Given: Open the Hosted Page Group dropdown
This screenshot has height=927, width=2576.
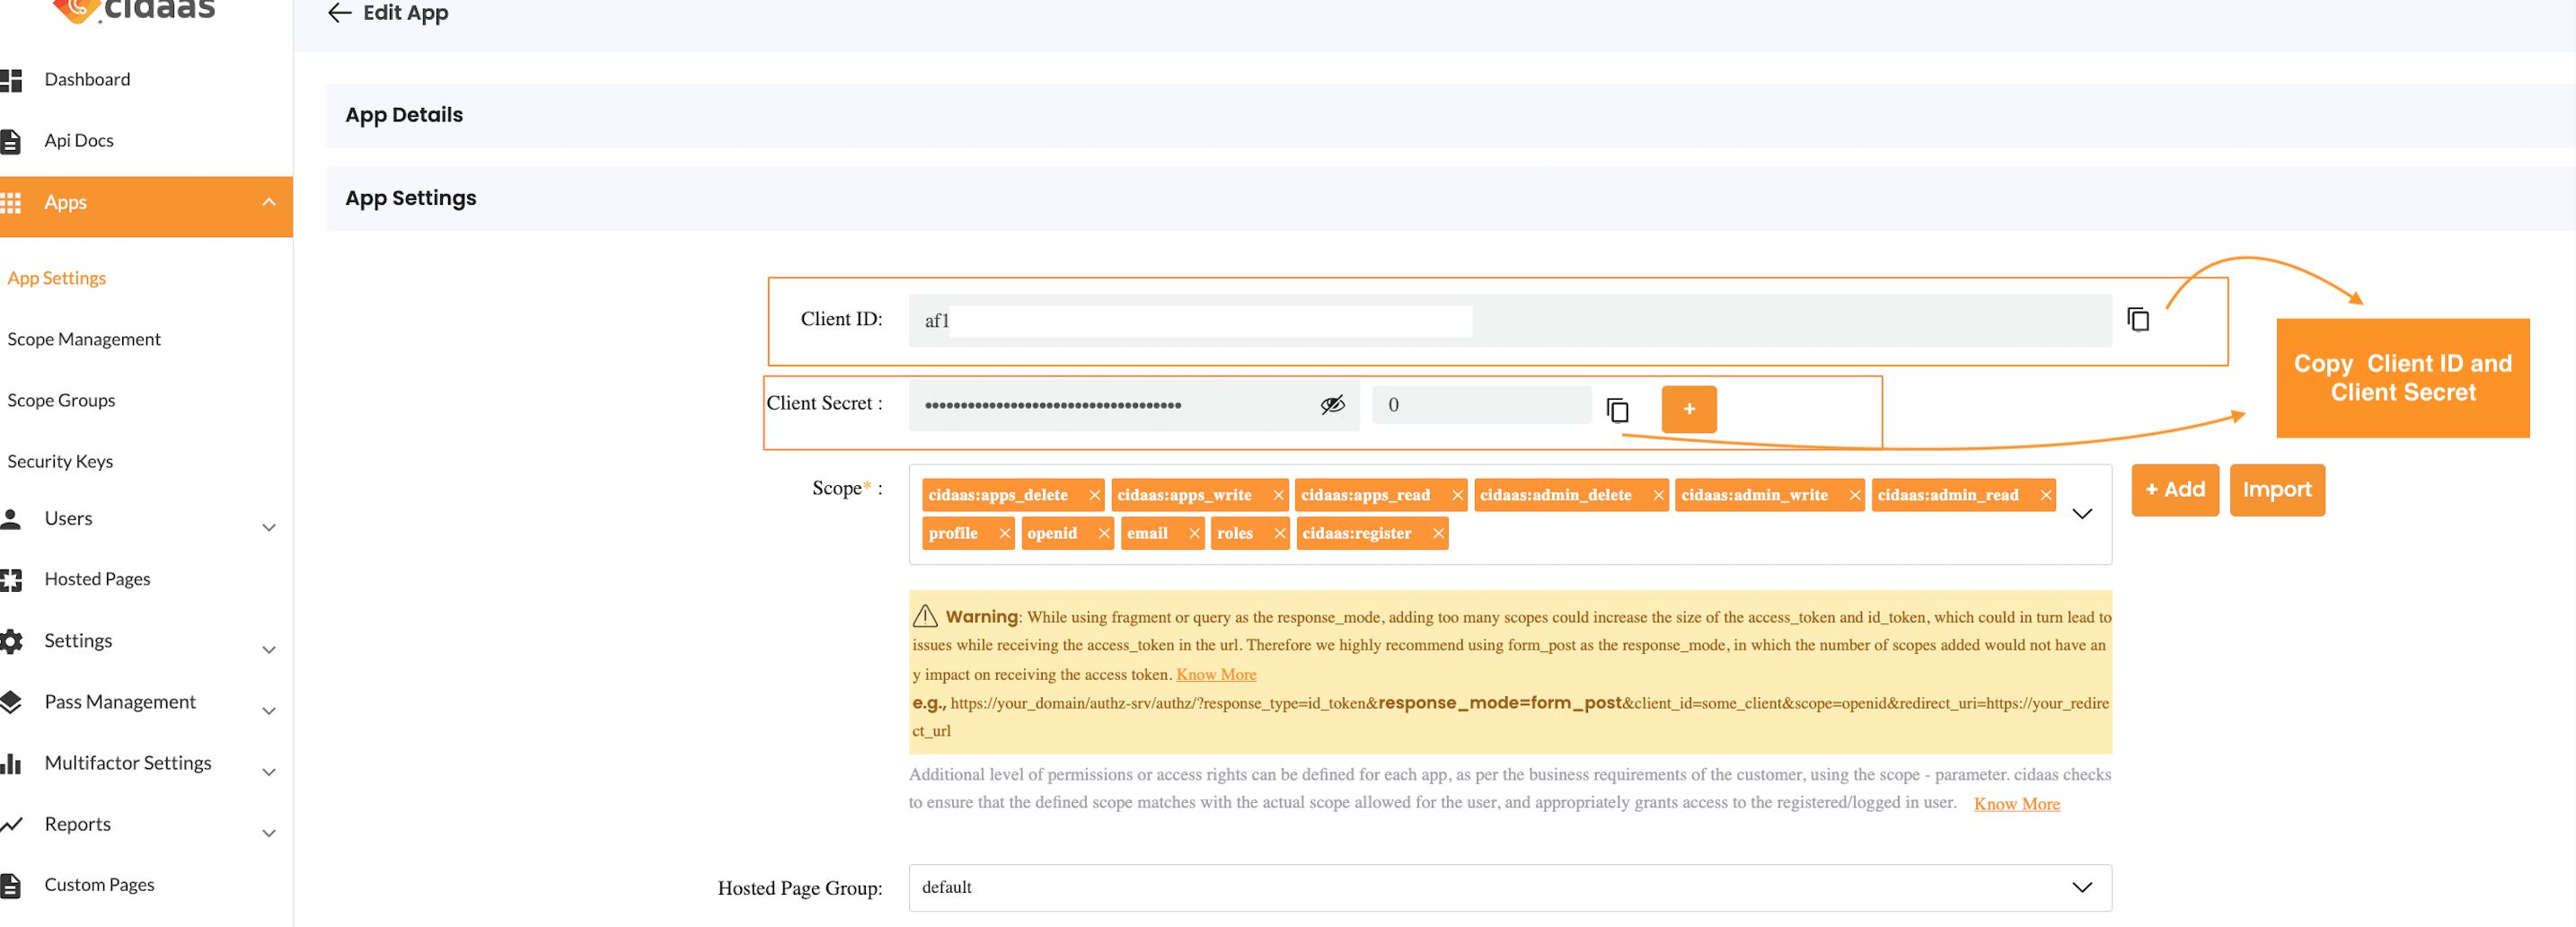Looking at the screenshot, I should [x=2083, y=887].
